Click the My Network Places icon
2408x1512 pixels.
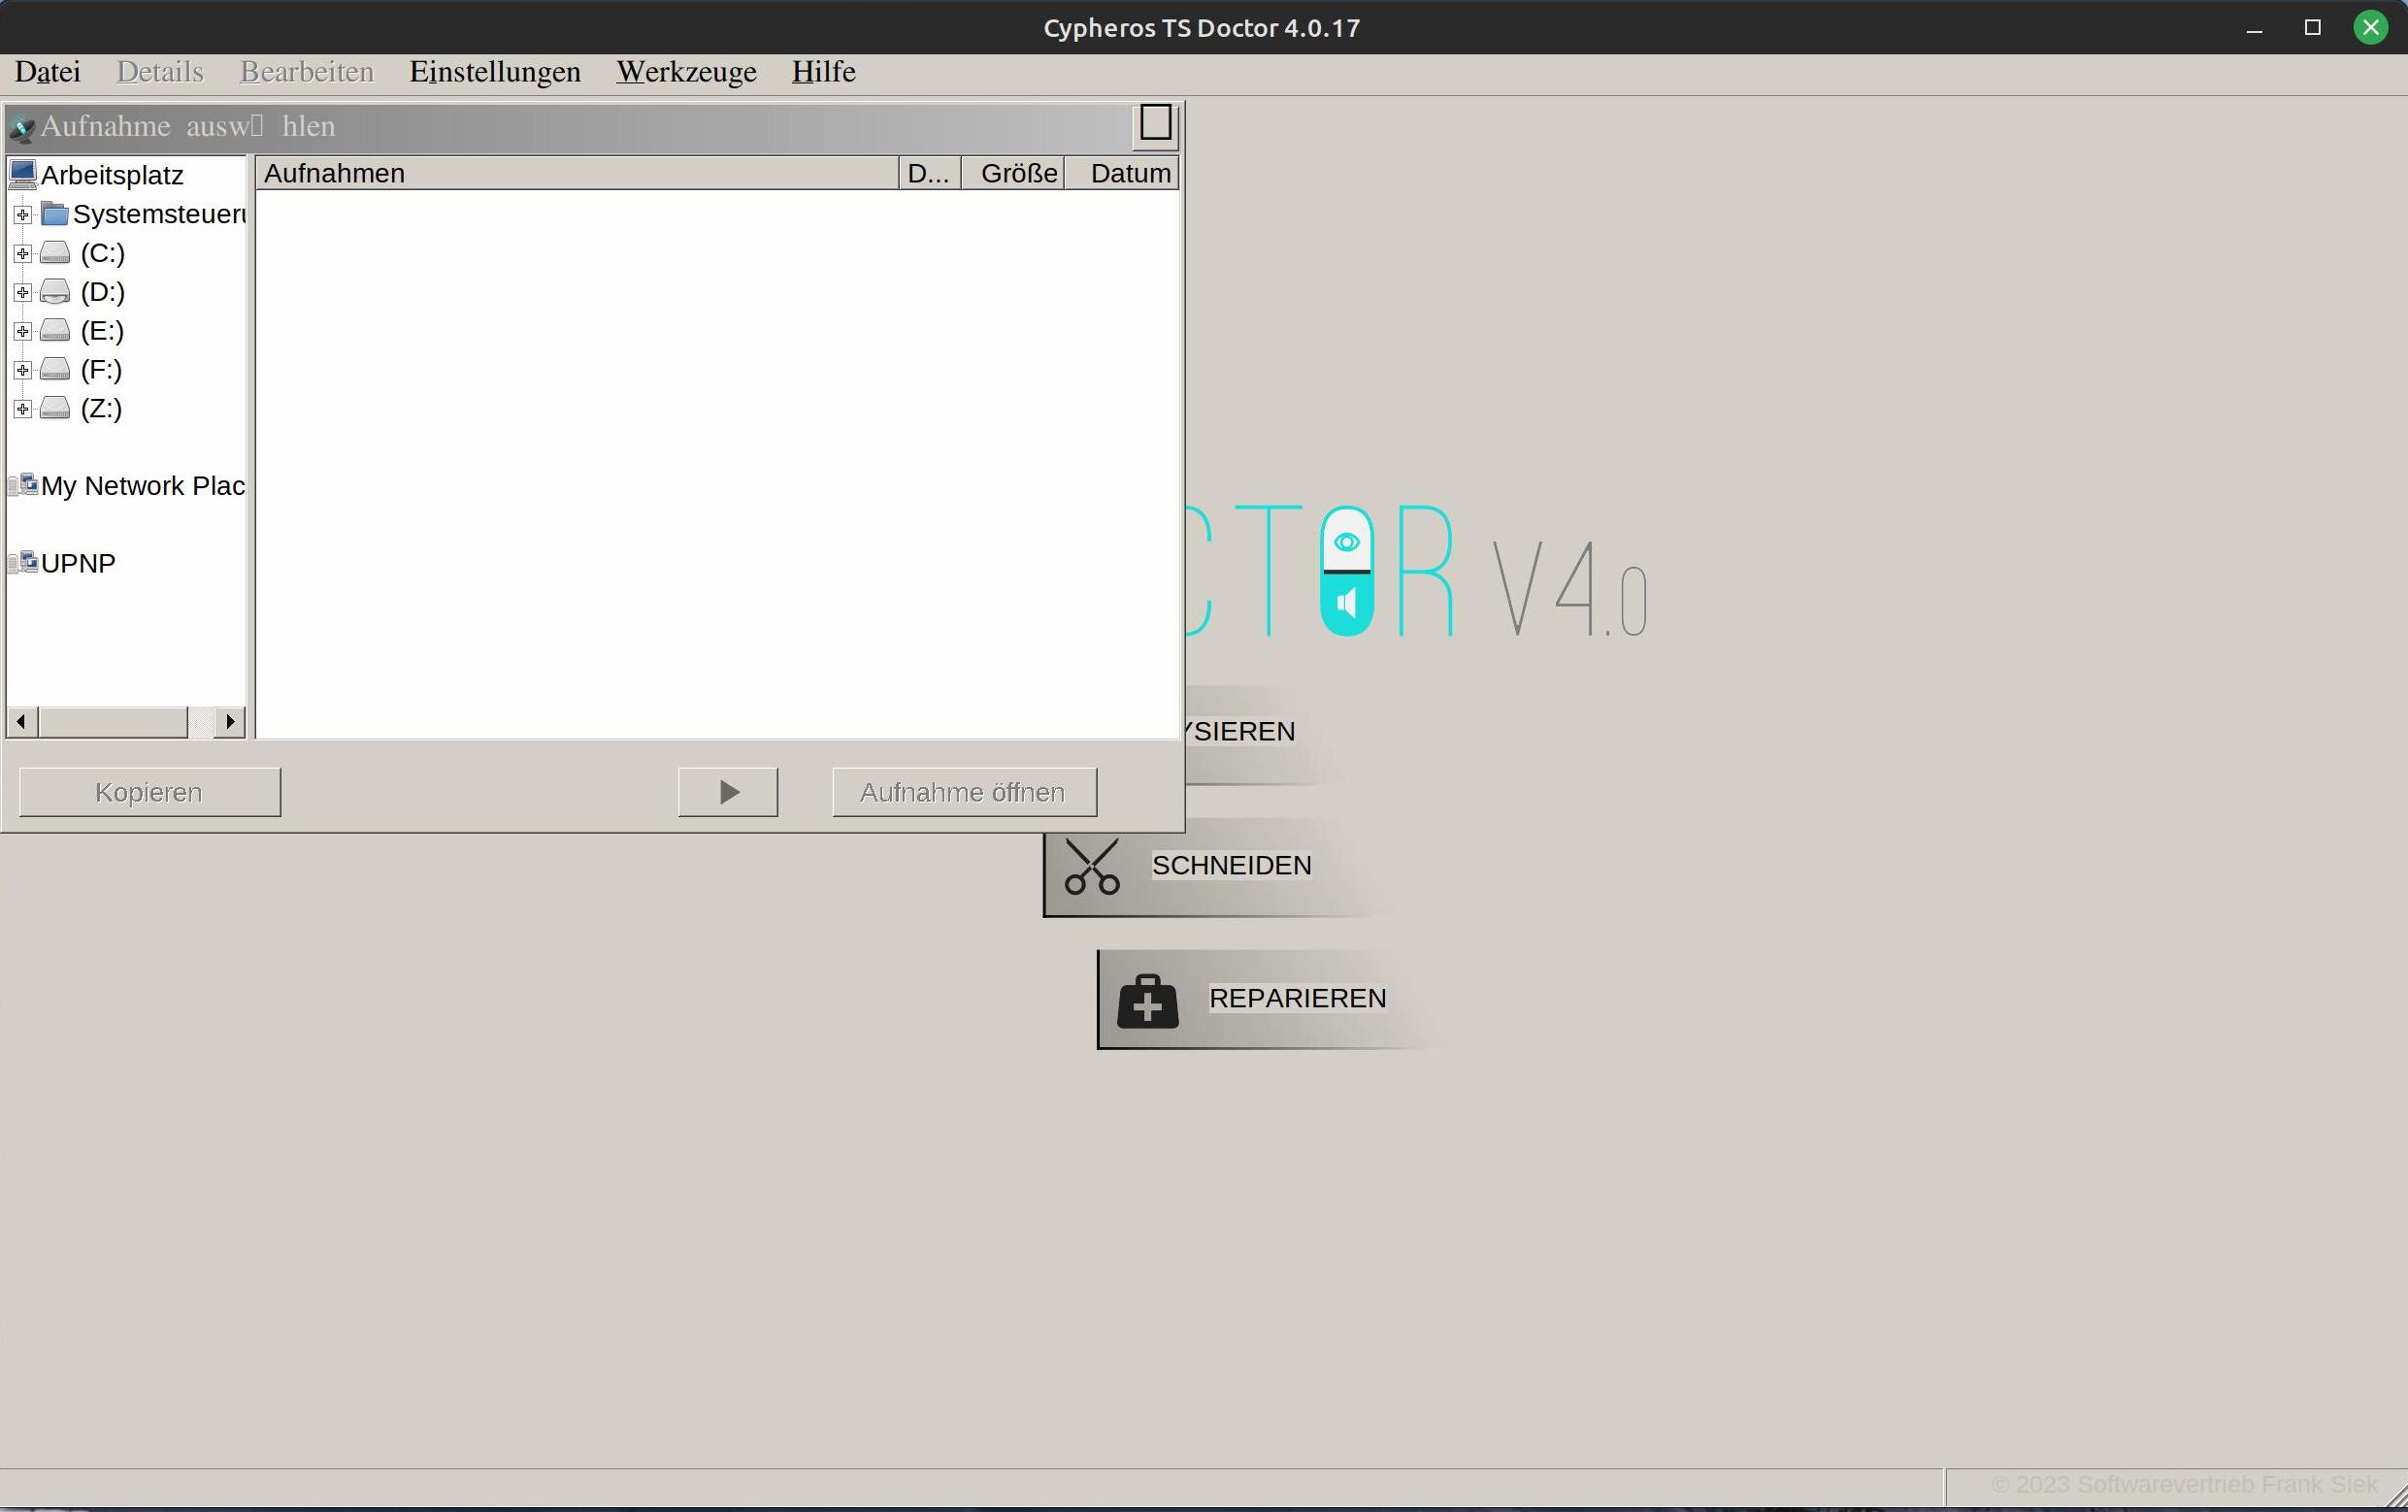point(23,485)
